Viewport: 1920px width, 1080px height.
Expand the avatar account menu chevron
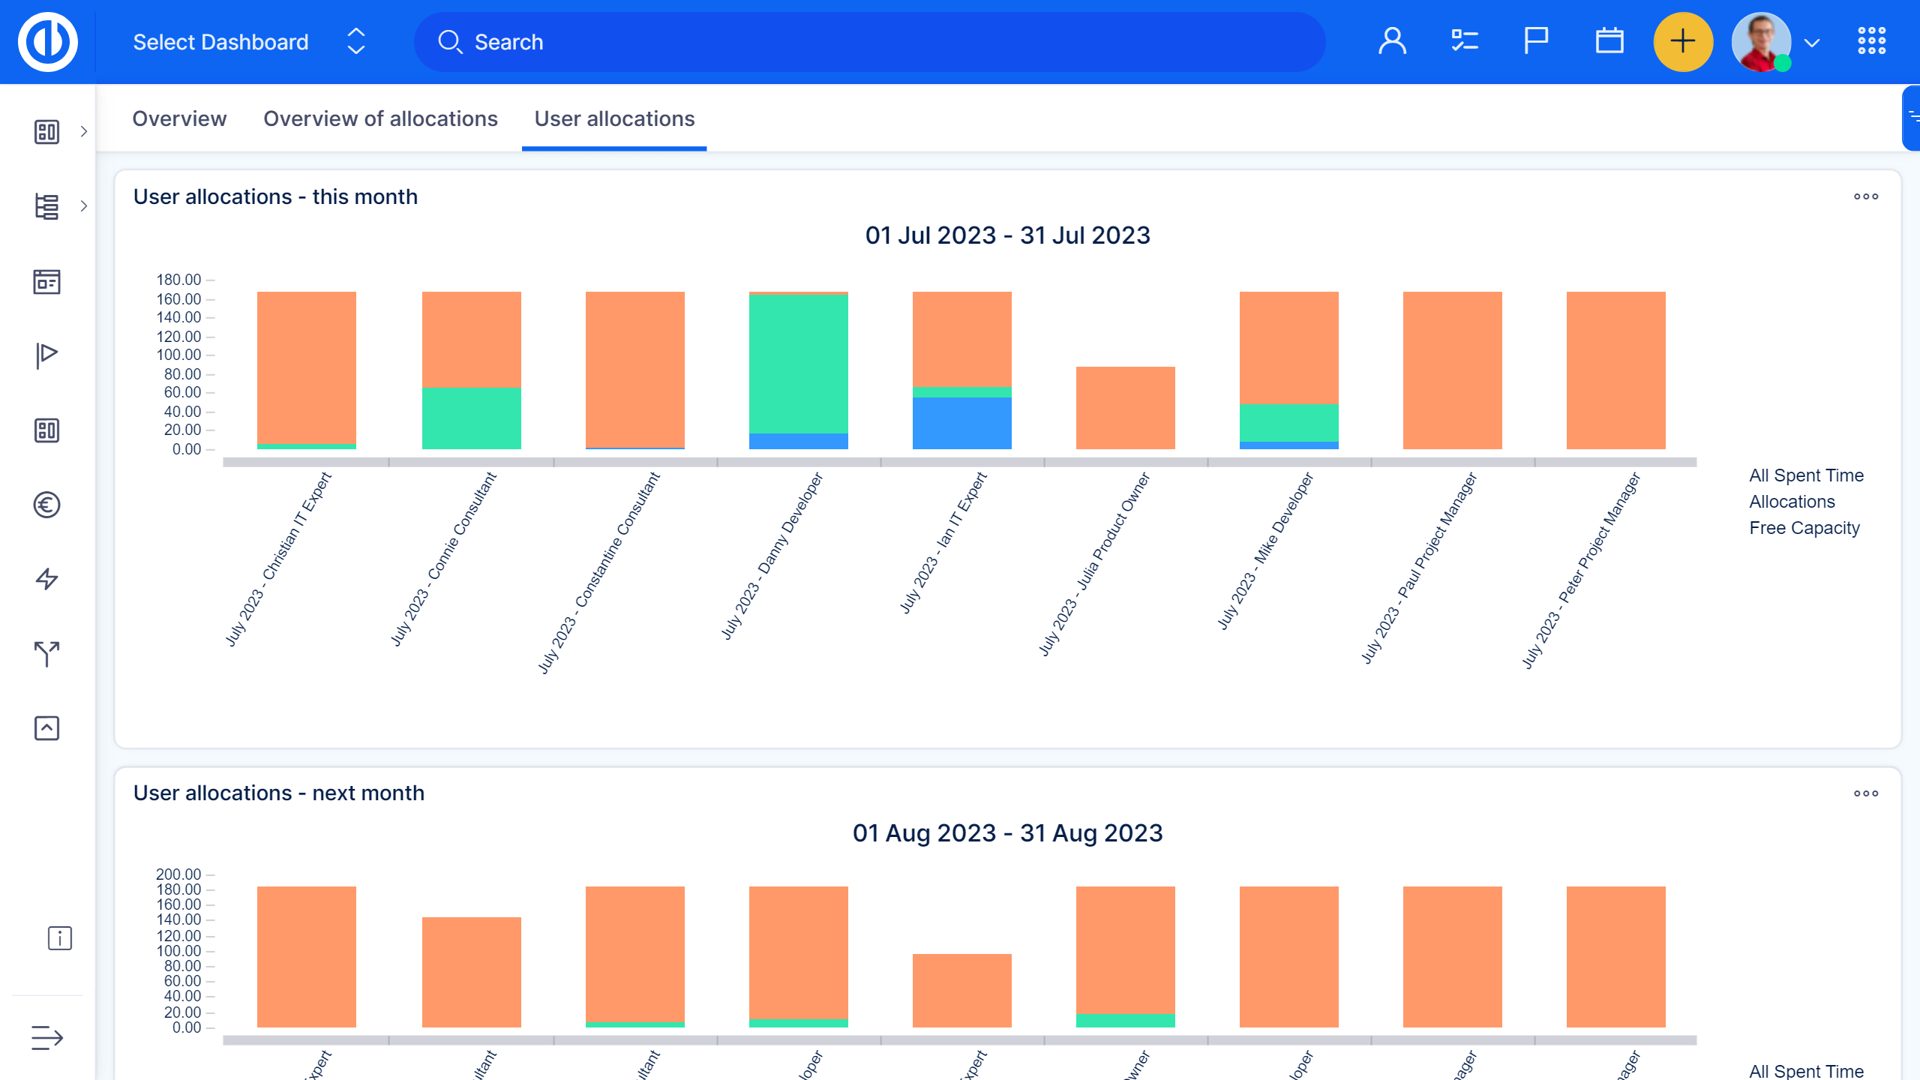(1812, 43)
